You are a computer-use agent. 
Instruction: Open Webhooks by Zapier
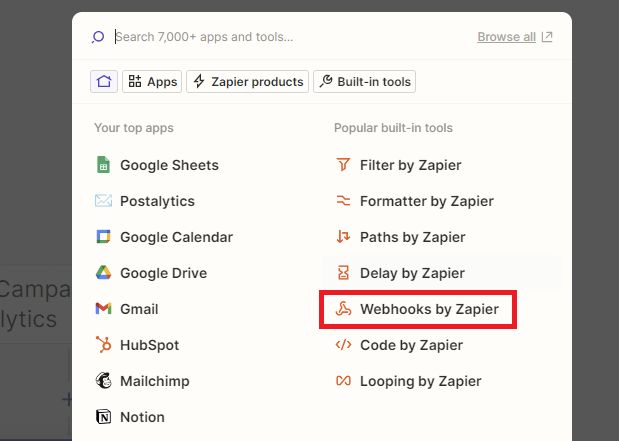point(418,309)
